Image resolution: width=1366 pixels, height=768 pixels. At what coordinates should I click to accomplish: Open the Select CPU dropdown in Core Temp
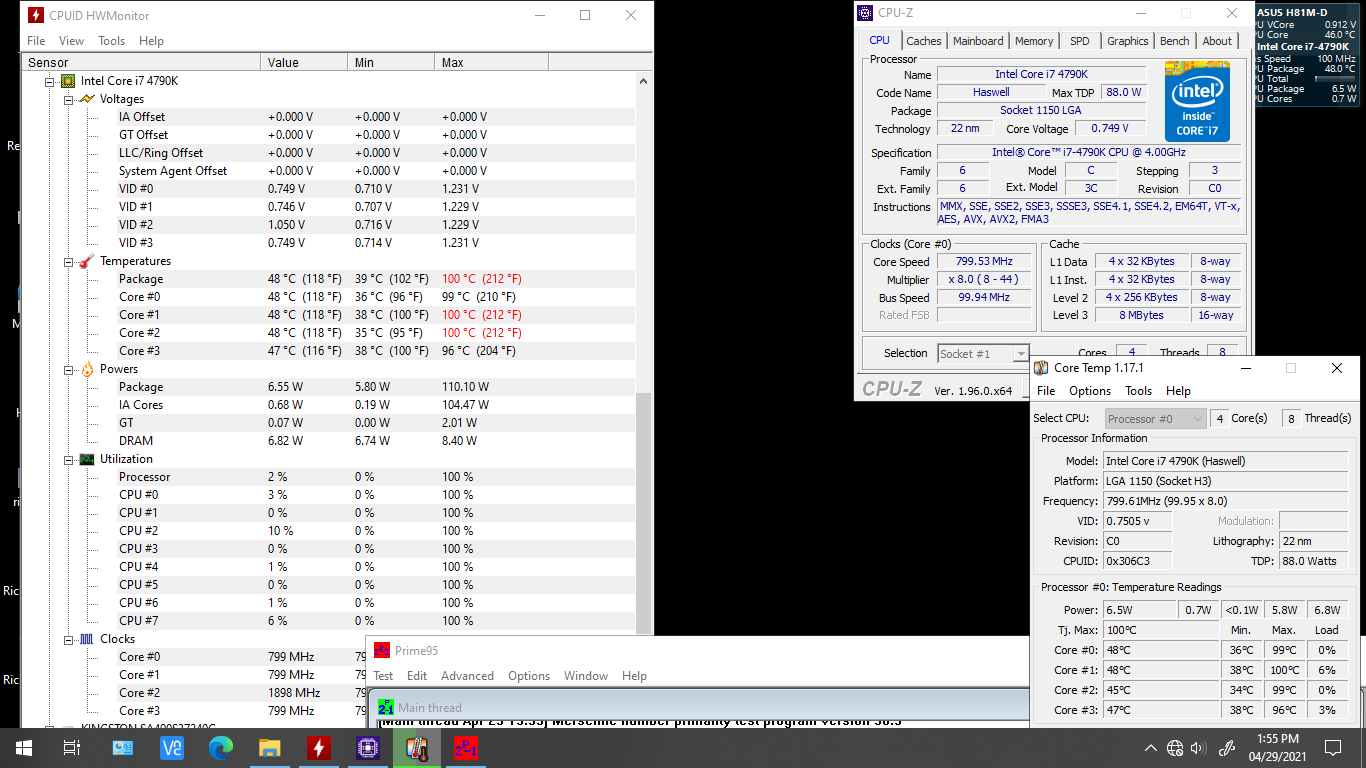(1155, 419)
